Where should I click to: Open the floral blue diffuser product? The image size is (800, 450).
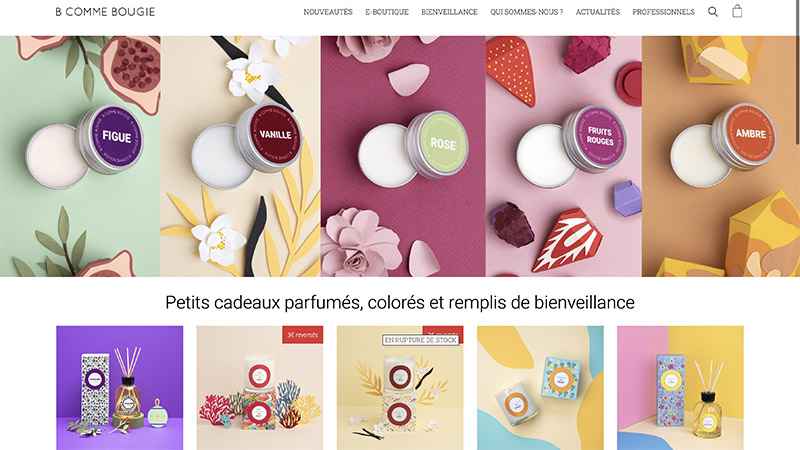(680, 388)
